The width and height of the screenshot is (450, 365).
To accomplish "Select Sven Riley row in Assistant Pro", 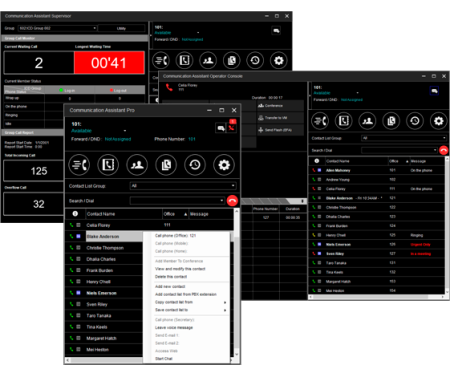I will pyautogui.click(x=104, y=304).
